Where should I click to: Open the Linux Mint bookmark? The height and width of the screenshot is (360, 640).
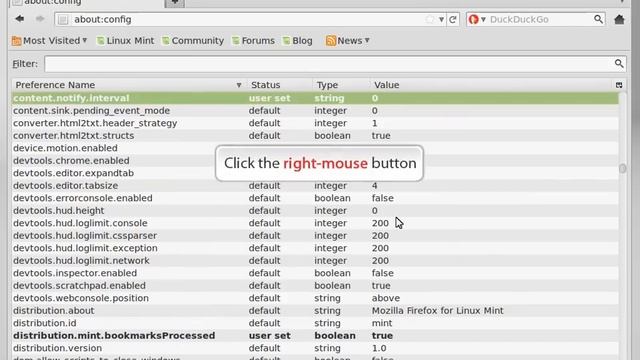coord(125,40)
